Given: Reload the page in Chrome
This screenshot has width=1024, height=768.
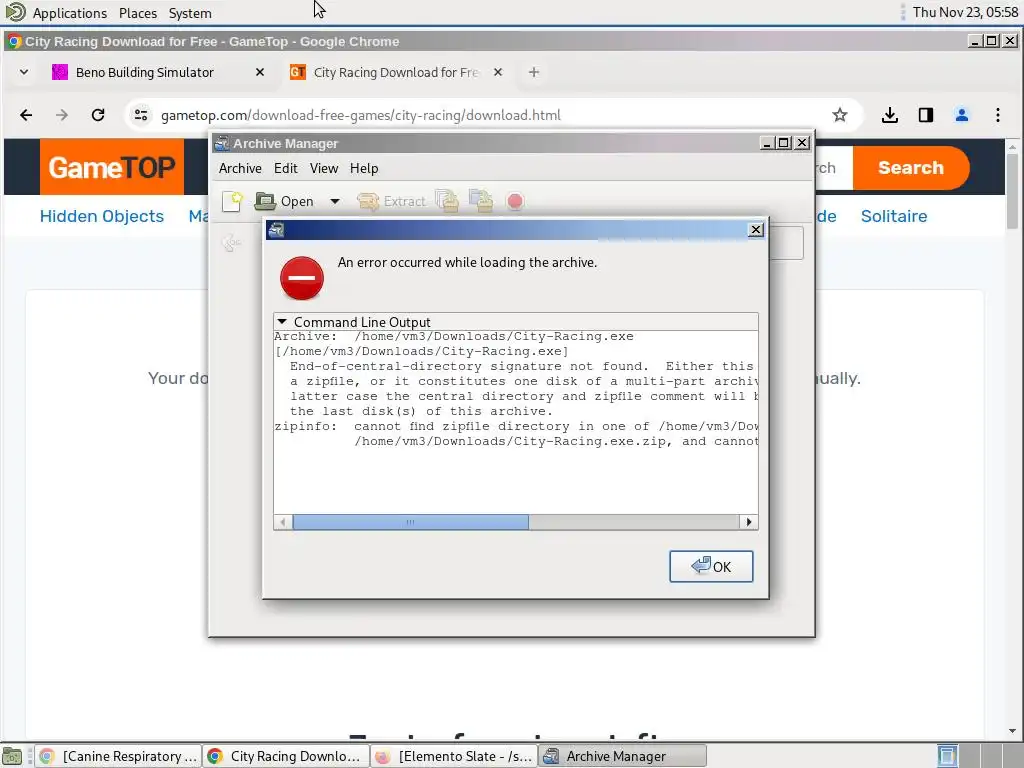Looking at the screenshot, I should [x=98, y=115].
